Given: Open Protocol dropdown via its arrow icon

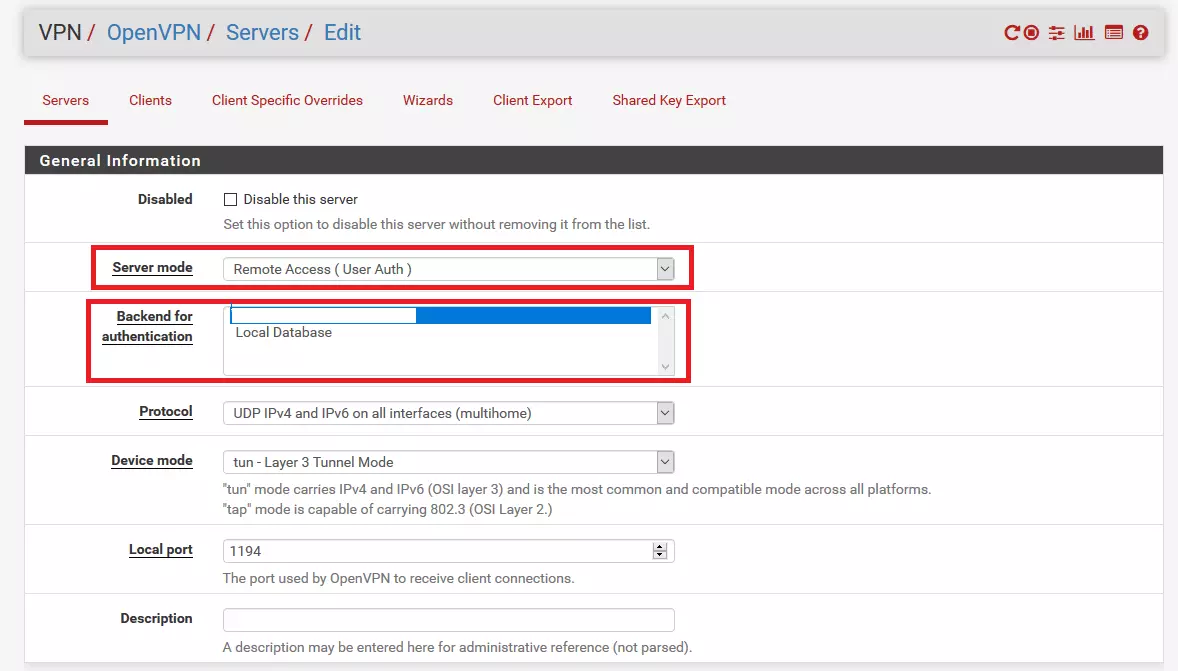Looking at the screenshot, I should (x=664, y=412).
